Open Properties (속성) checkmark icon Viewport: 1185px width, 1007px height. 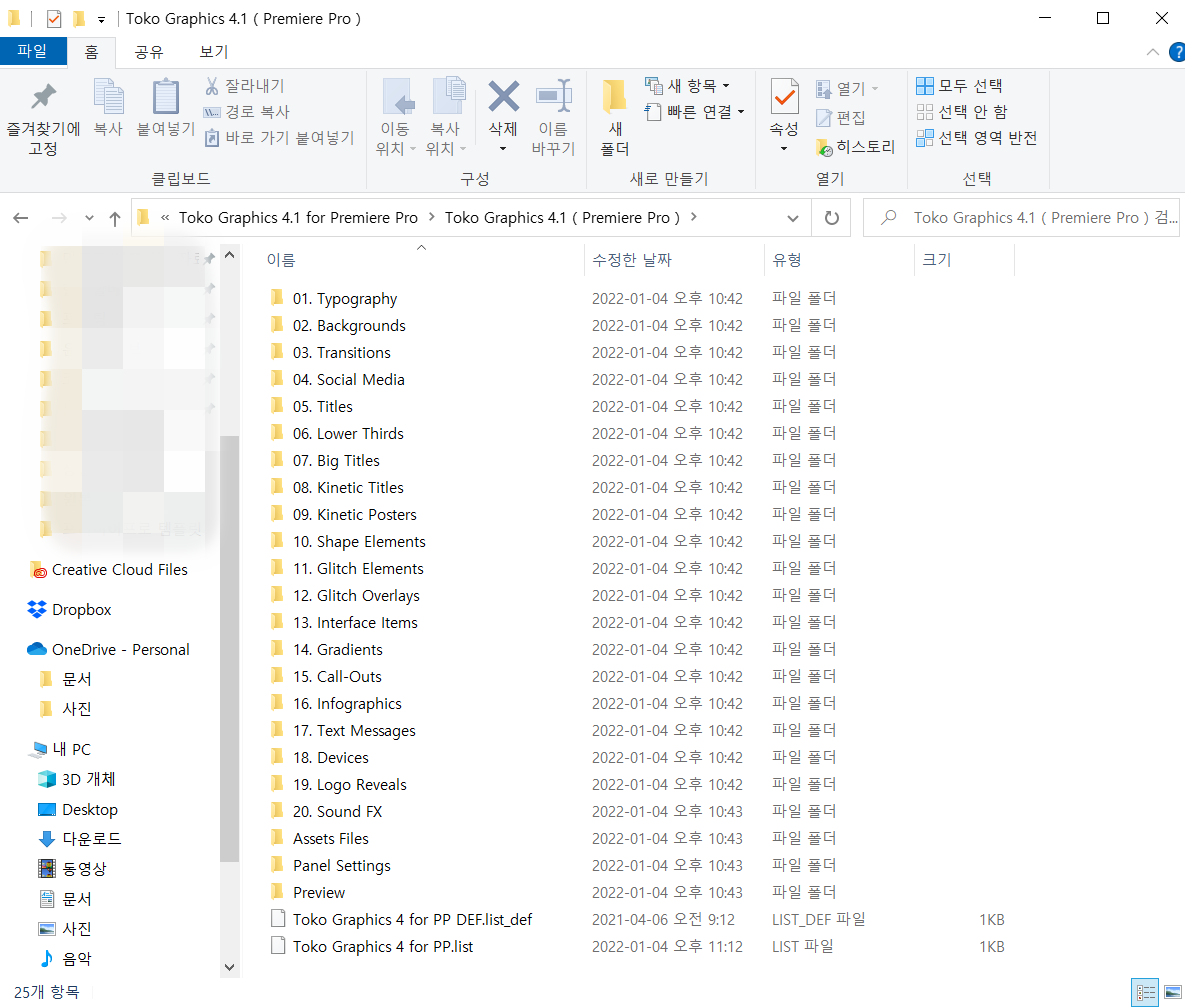click(784, 97)
